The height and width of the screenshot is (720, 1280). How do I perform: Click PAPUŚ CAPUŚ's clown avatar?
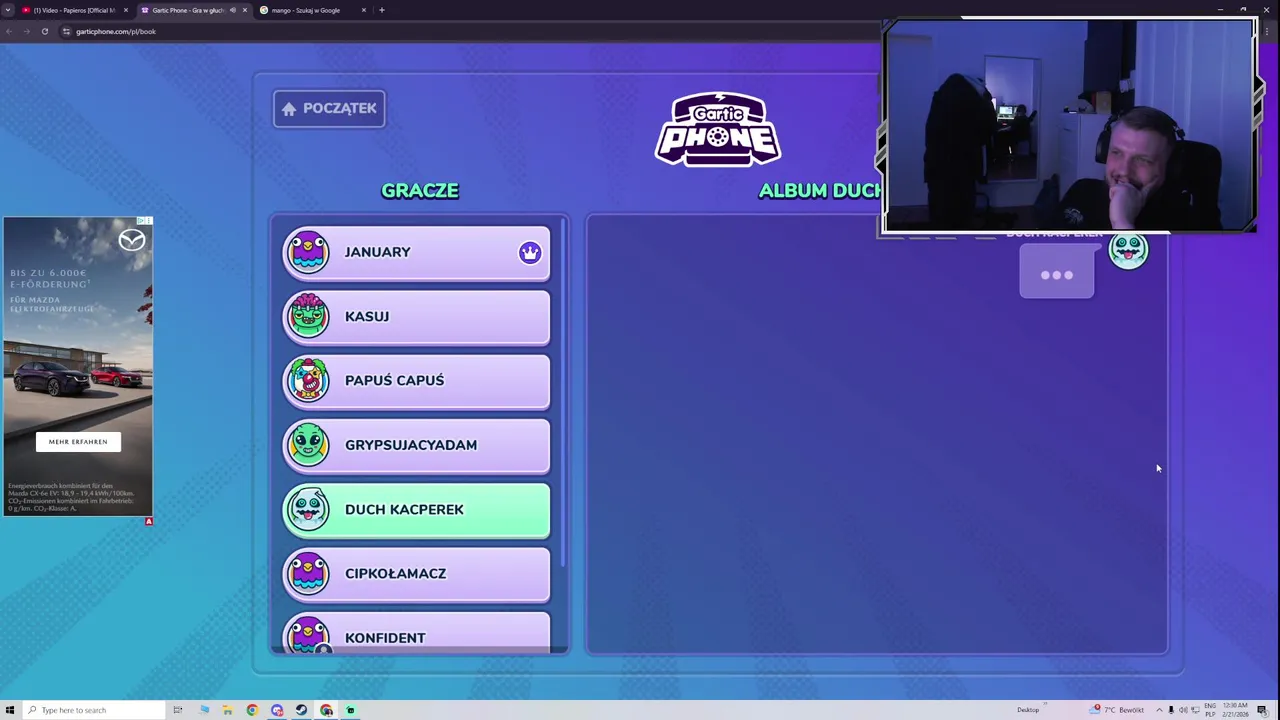click(x=308, y=380)
